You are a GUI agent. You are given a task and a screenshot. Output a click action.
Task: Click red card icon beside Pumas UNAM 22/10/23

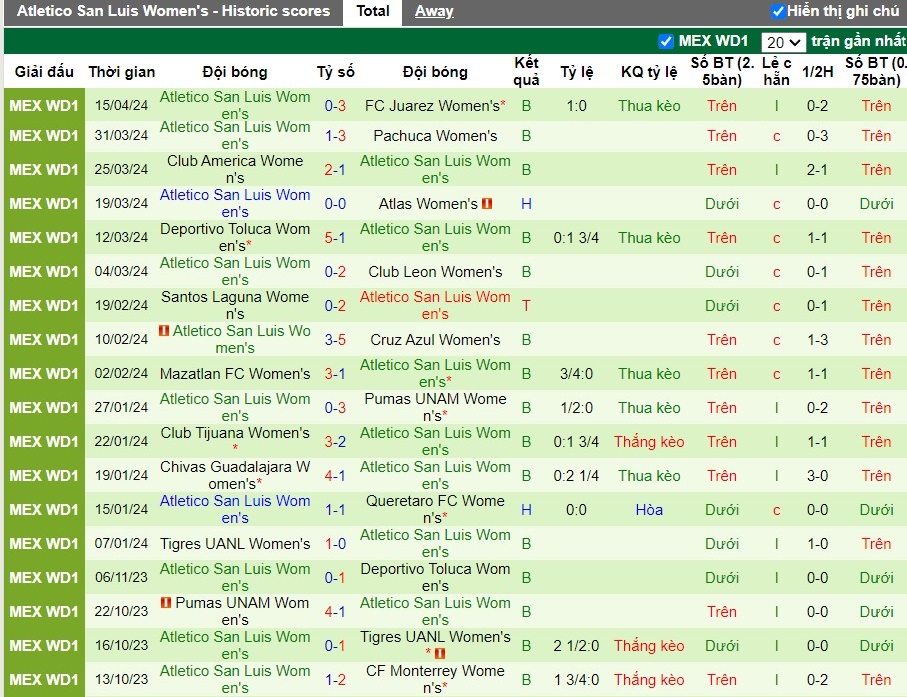tap(166, 602)
